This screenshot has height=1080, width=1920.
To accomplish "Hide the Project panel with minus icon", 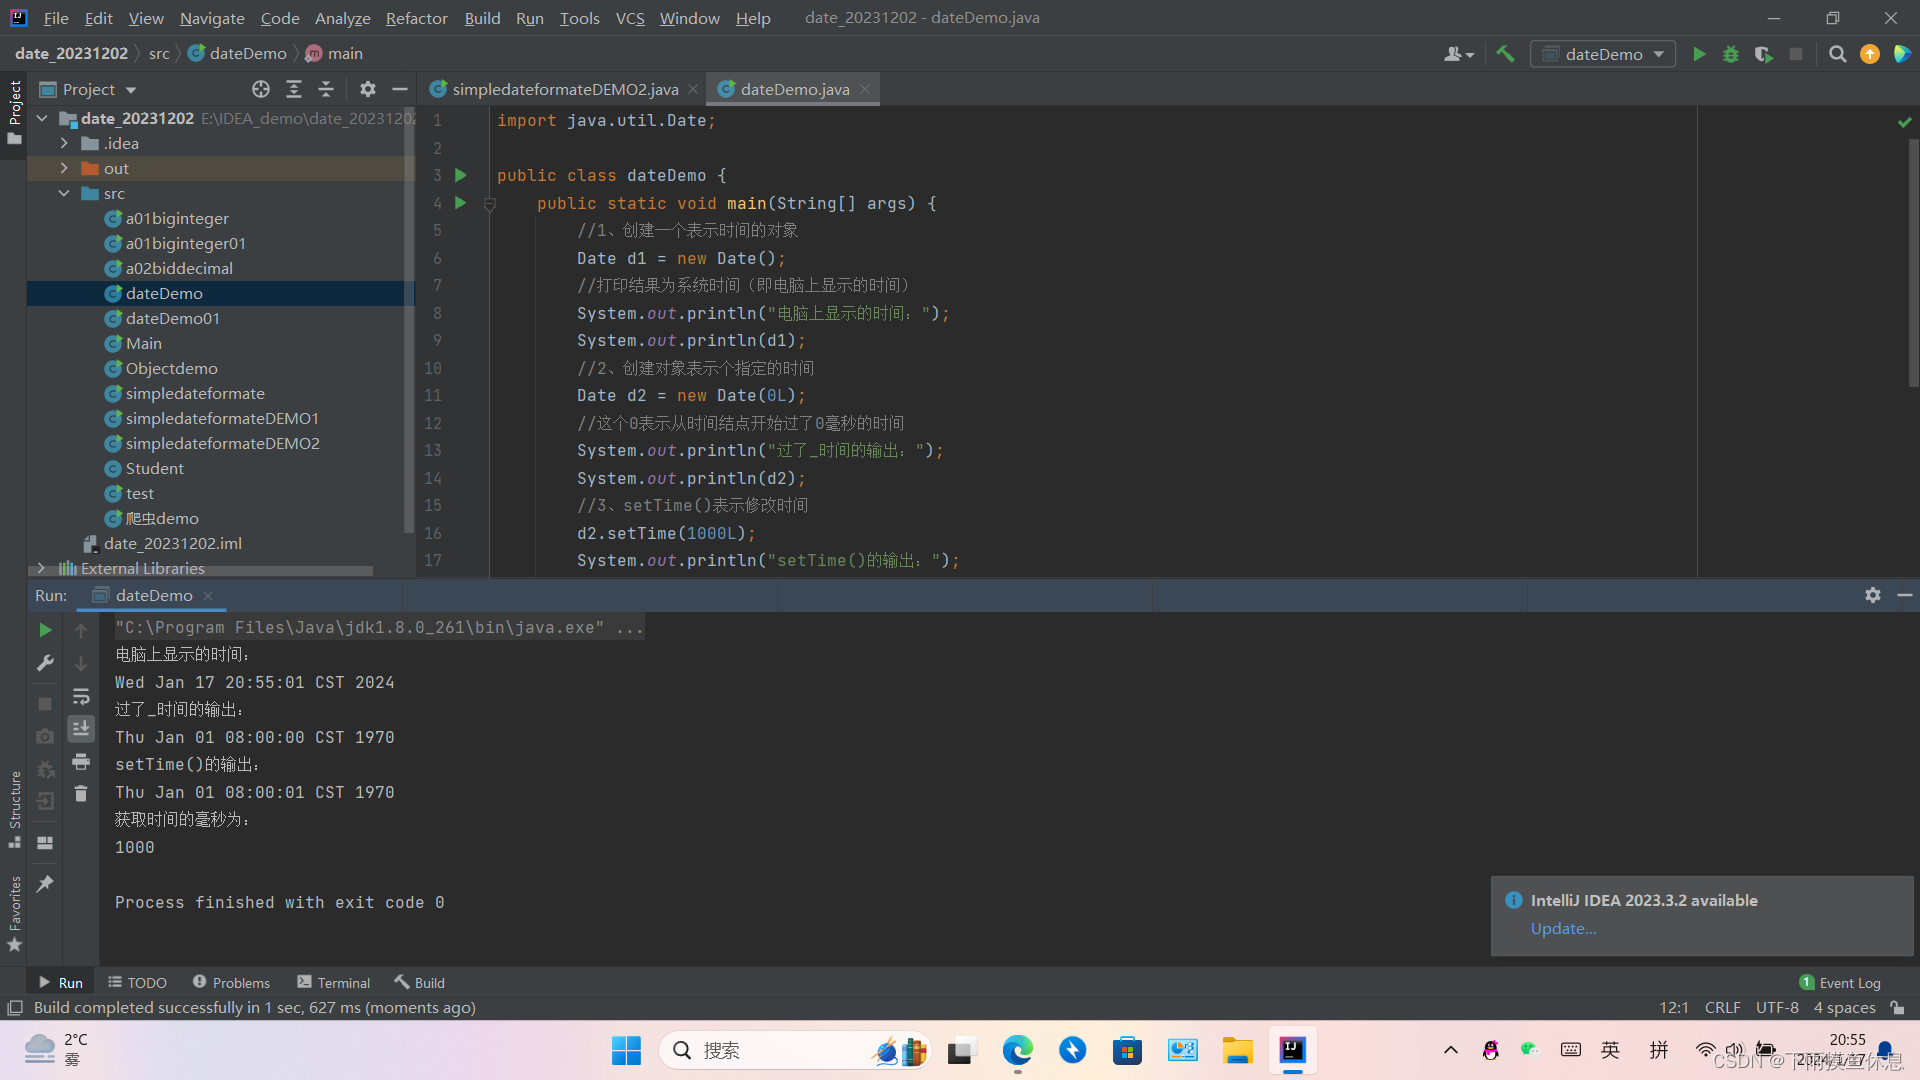I will click(x=400, y=89).
